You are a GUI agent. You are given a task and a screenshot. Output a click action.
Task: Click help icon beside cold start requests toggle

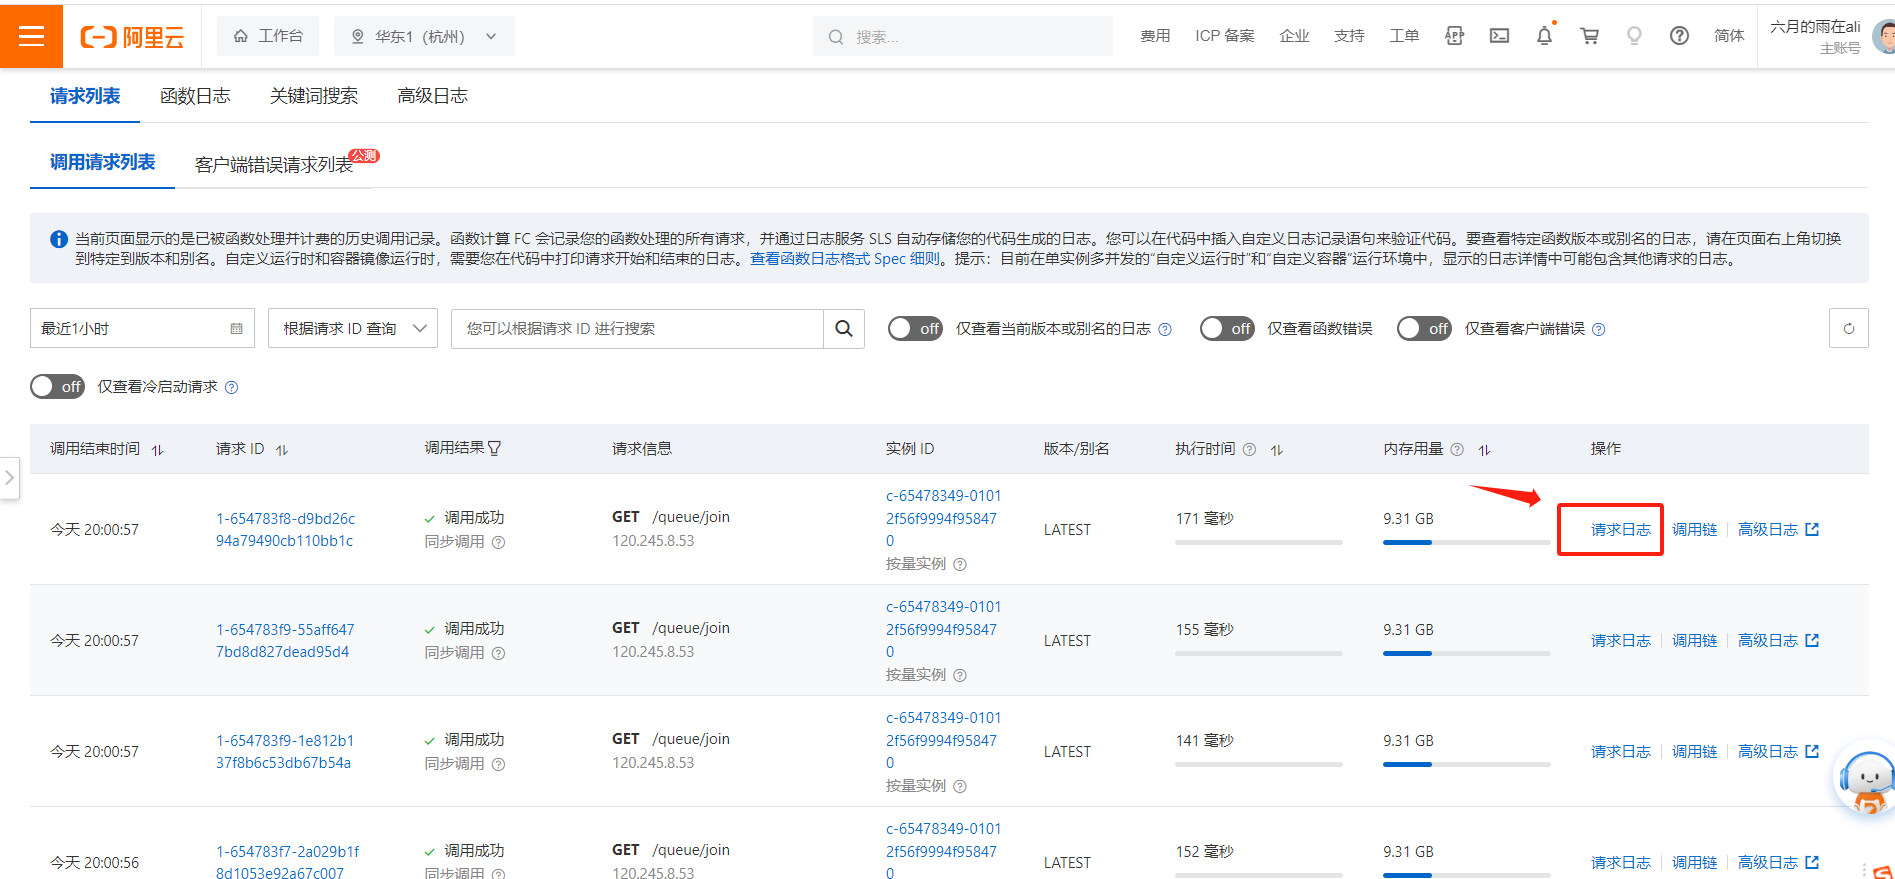click(231, 388)
